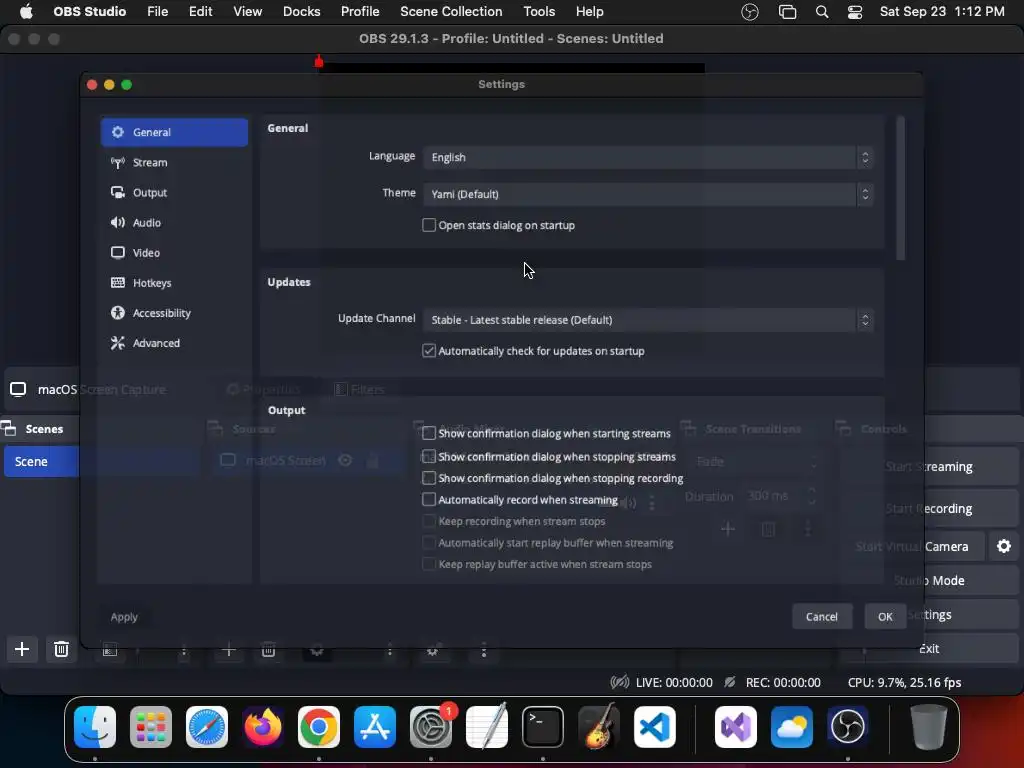
Task: Open the Apple menu
Action: click(x=26, y=12)
